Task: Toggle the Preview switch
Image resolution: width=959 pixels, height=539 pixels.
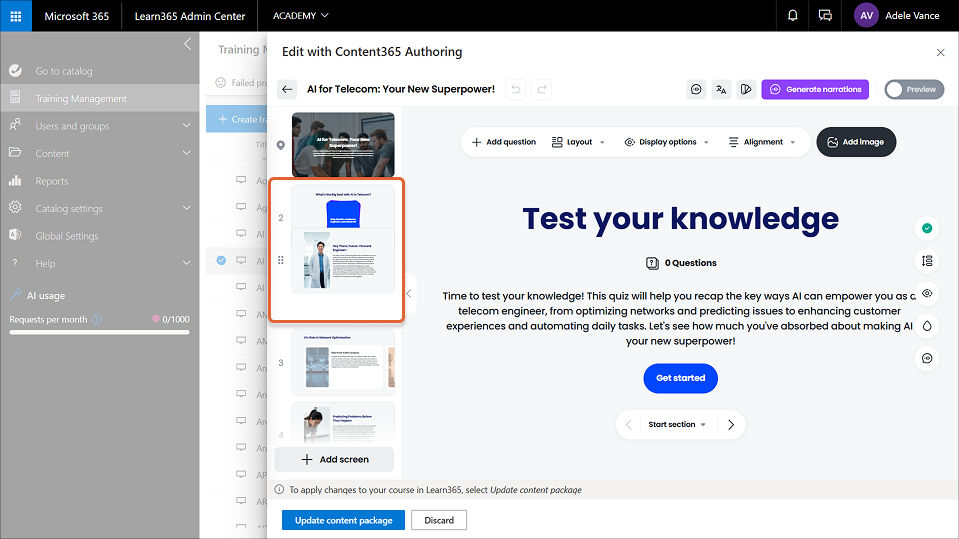Action: pos(911,89)
